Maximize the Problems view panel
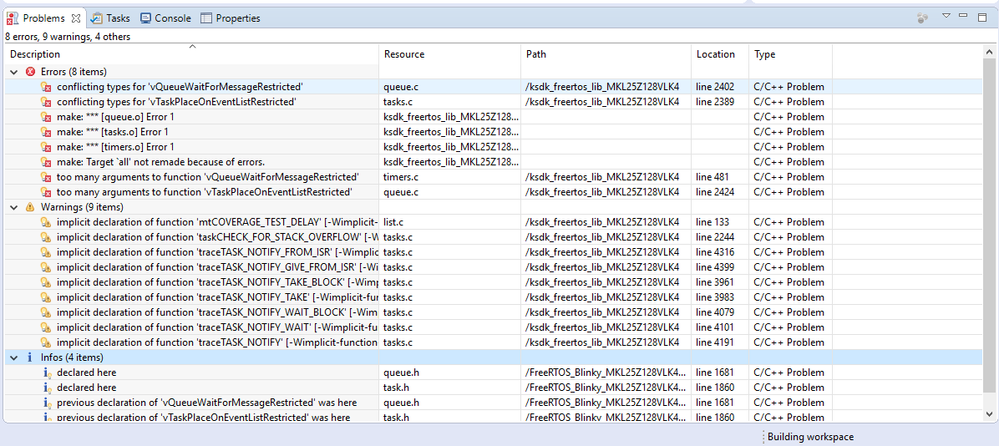Viewport: 999px width, 446px height. [x=985, y=16]
